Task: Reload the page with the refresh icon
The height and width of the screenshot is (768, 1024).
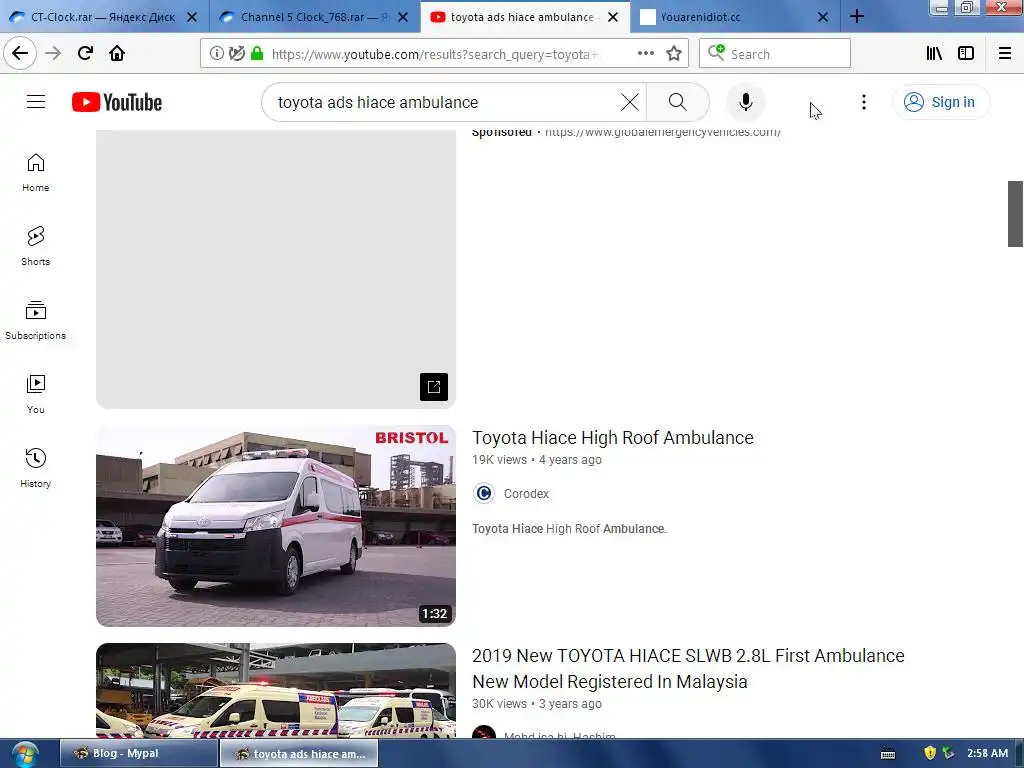Action: pyautogui.click(x=85, y=53)
